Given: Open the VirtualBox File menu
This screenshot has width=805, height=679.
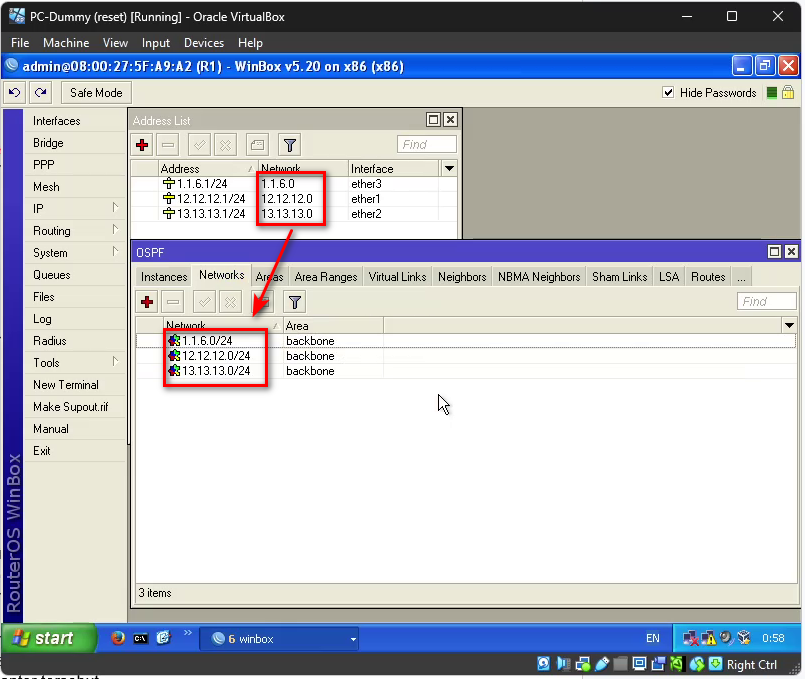Looking at the screenshot, I should click(x=20, y=43).
